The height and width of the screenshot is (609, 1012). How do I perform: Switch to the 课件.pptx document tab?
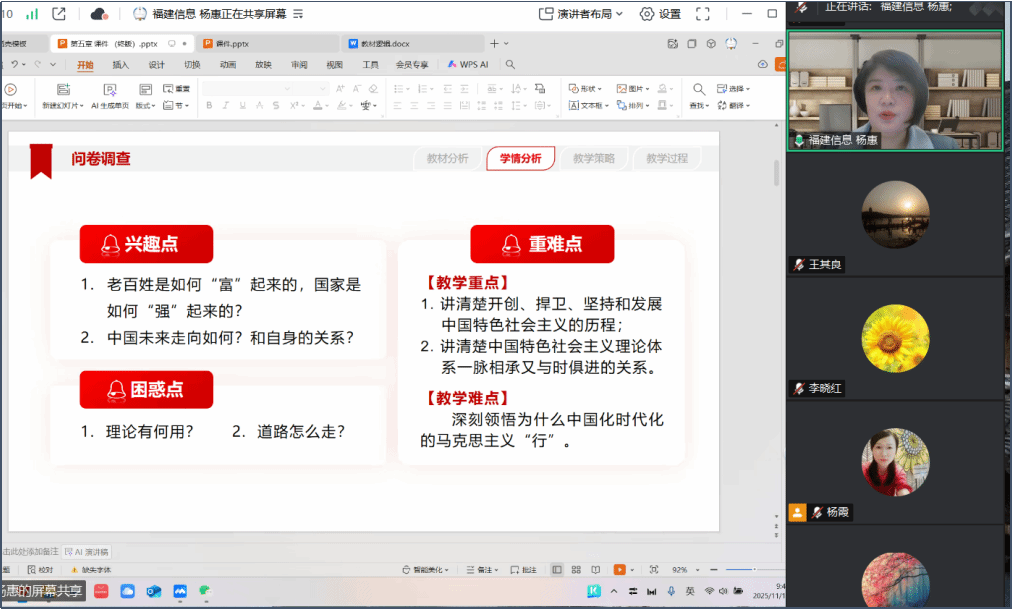[229, 44]
